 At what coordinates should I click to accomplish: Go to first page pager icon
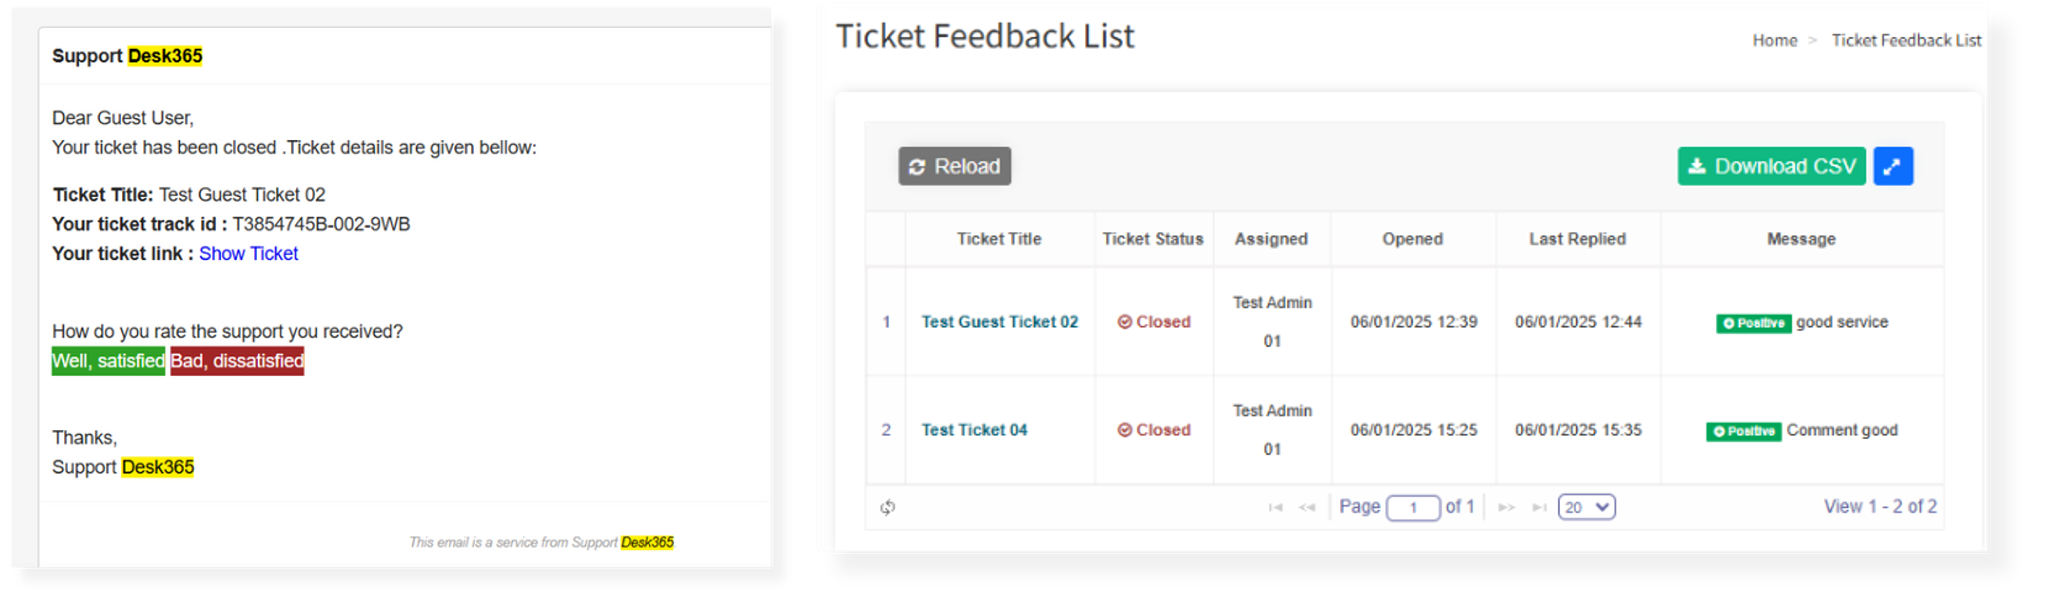click(x=1275, y=508)
